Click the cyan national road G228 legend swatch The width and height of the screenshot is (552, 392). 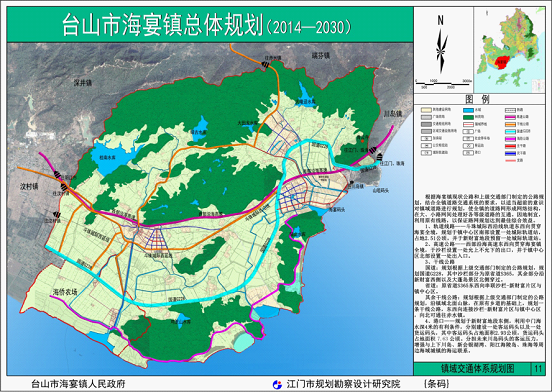click(x=510, y=132)
